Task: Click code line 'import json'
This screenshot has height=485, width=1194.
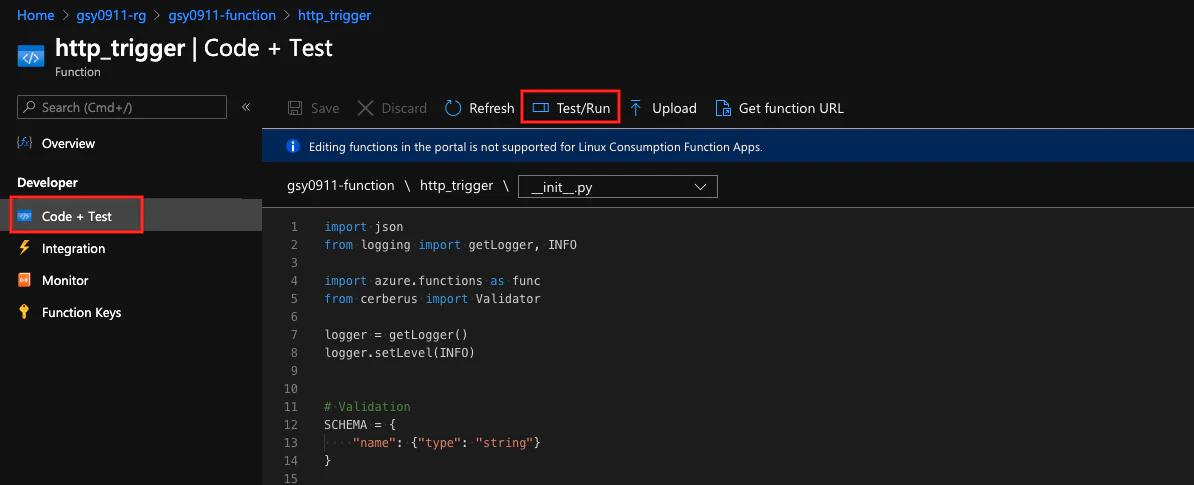Action: (363, 227)
